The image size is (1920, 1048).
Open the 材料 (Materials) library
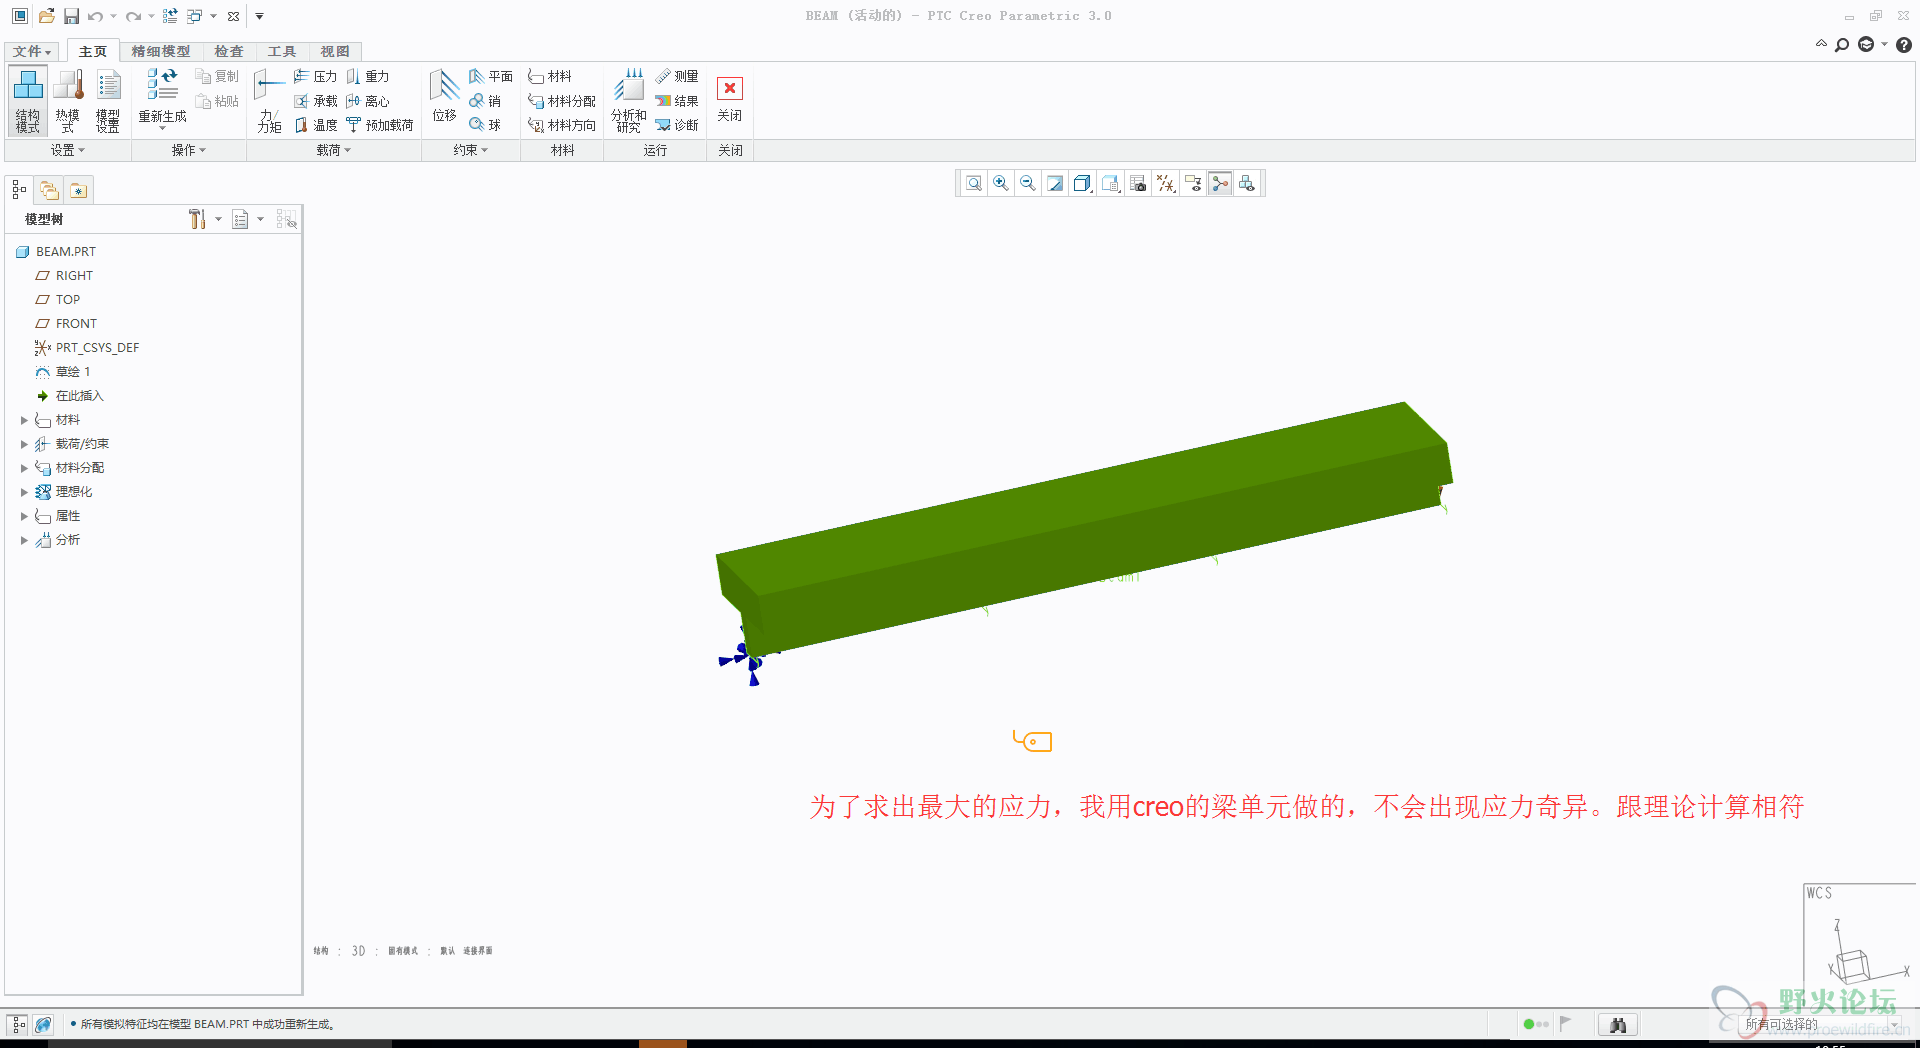click(550, 76)
